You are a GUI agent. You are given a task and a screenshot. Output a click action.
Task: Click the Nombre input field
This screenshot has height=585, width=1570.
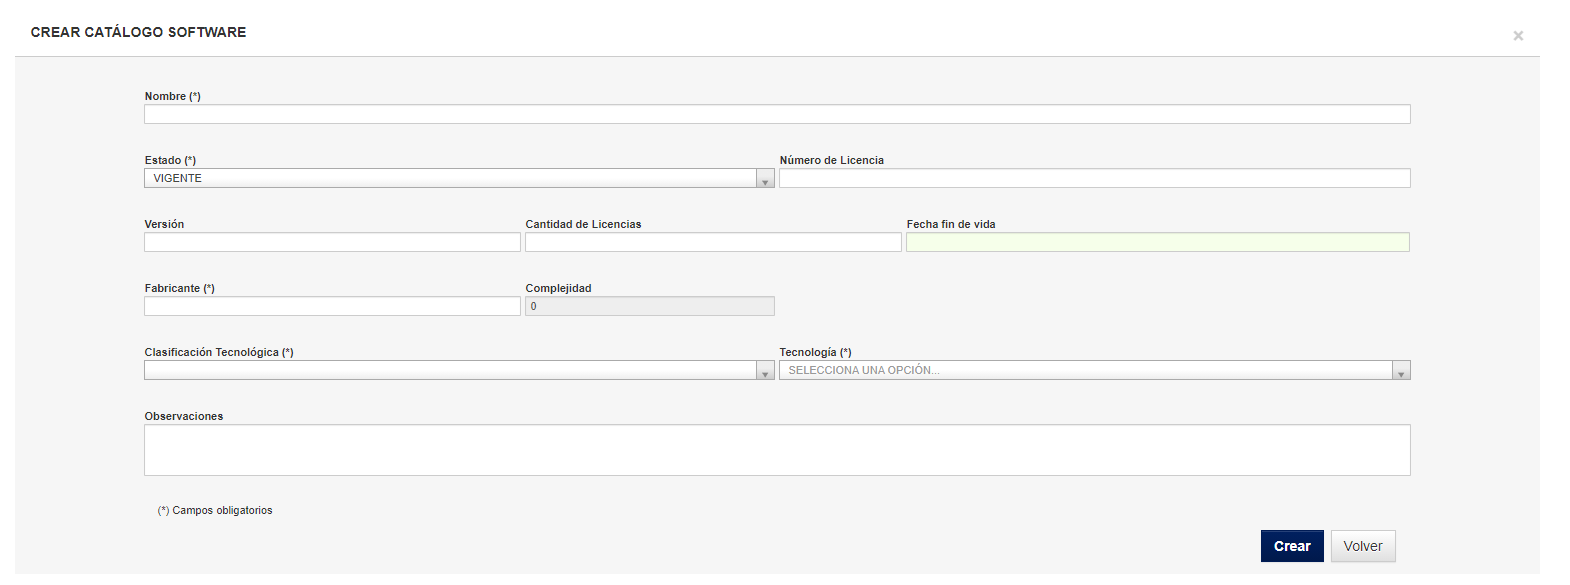777,114
